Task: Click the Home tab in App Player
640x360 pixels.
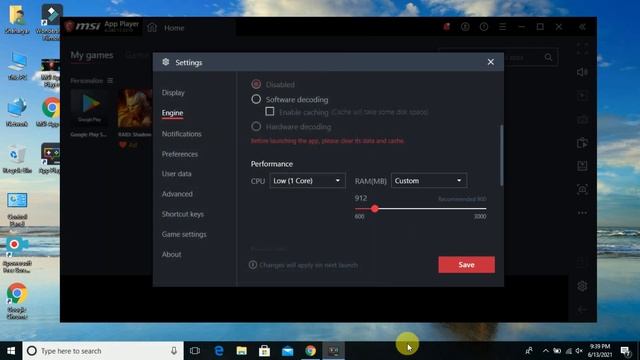Action: pos(174,28)
